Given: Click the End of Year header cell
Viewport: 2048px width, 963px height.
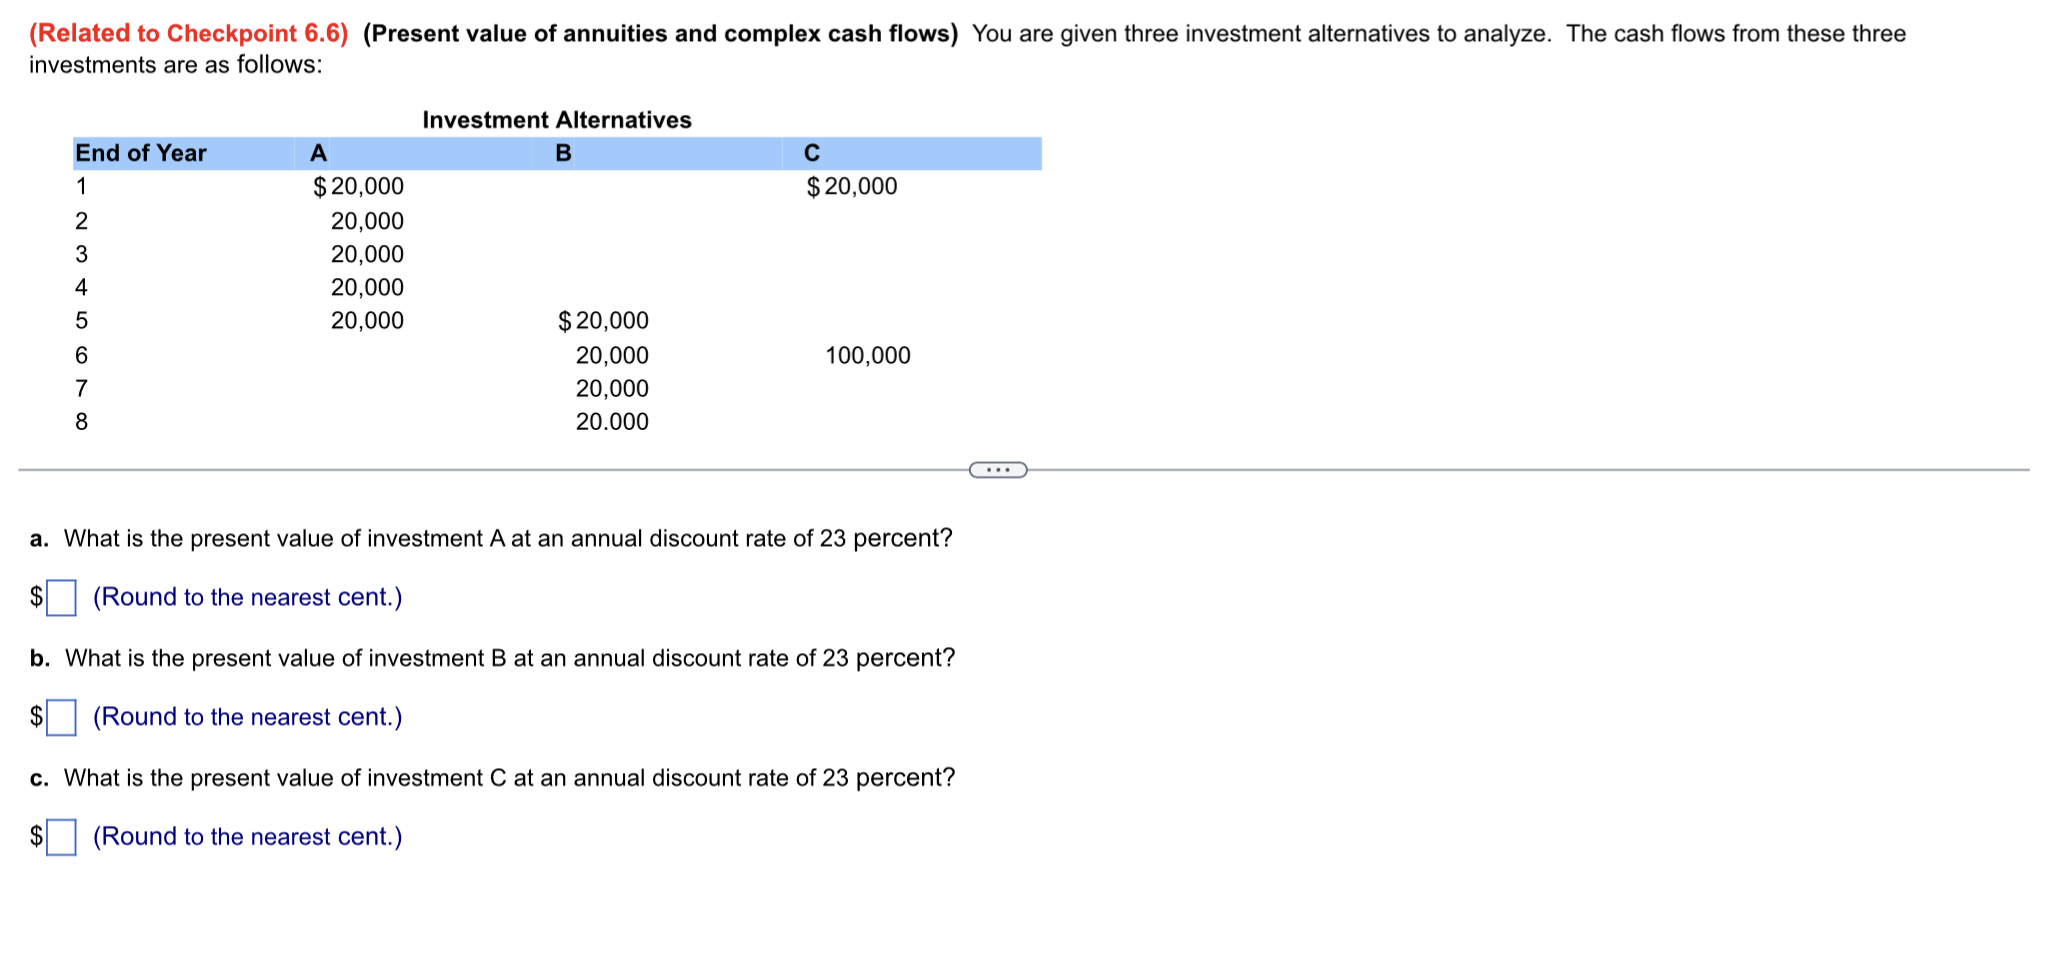Looking at the screenshot, I should 140,153.
